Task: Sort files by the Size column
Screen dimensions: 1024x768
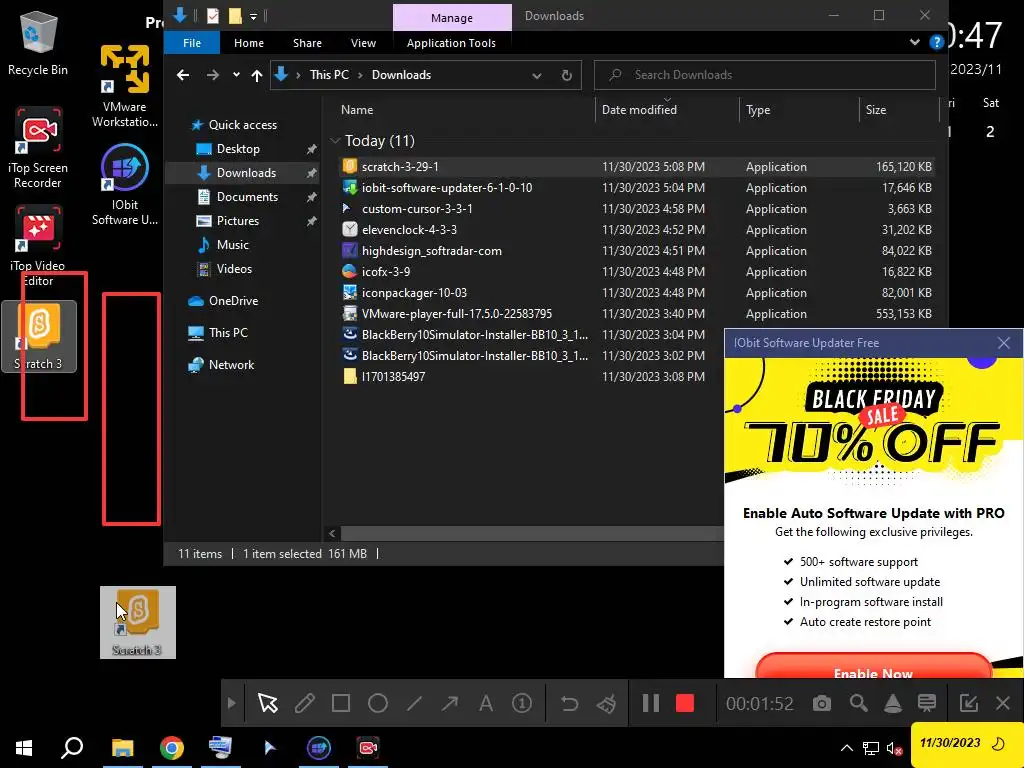Action: point(876,110)
